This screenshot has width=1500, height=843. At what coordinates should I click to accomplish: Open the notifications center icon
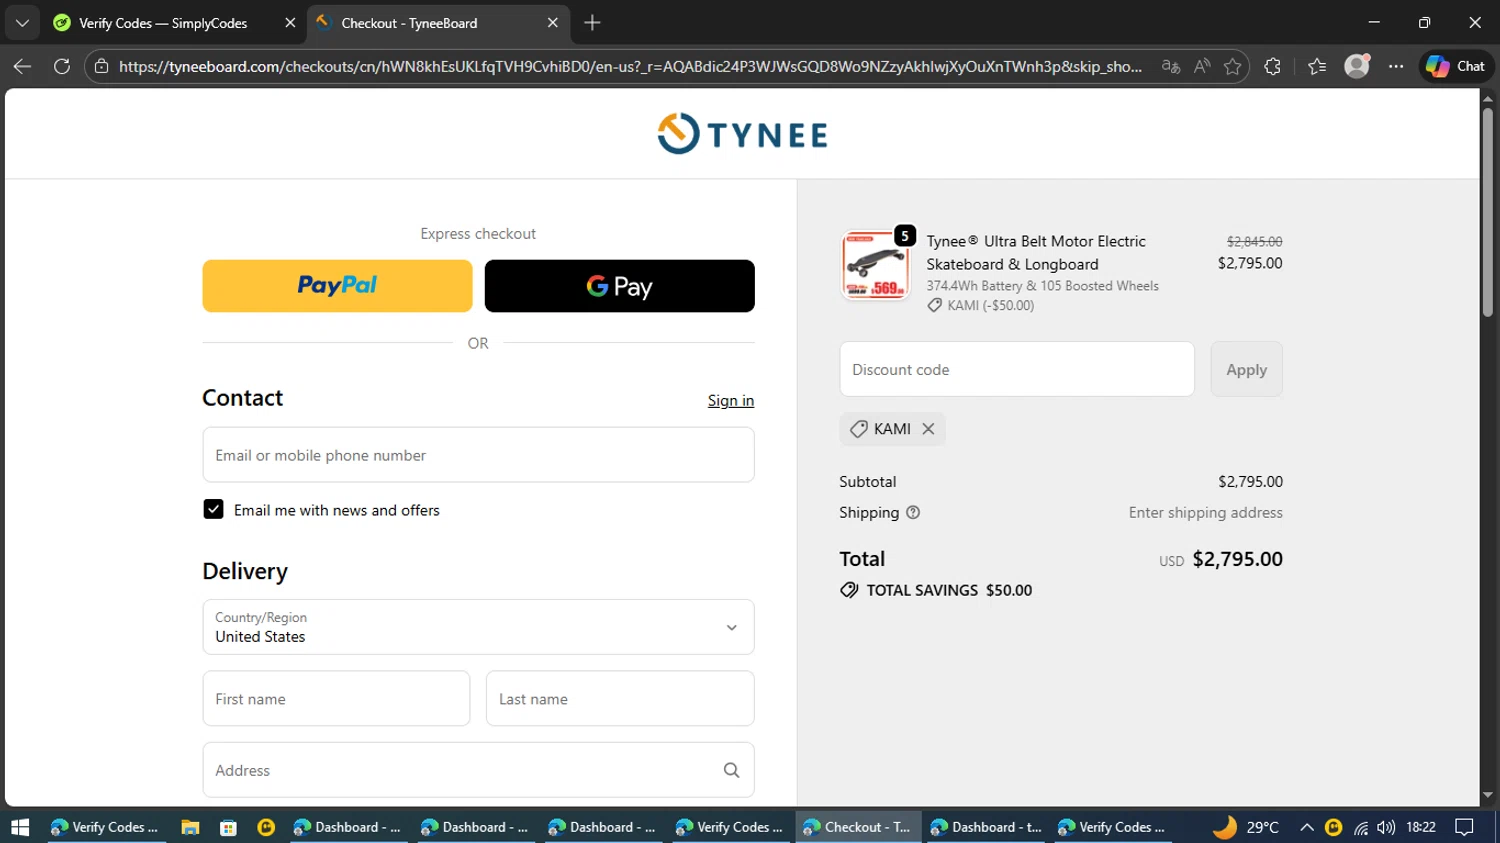point(1465,827)
